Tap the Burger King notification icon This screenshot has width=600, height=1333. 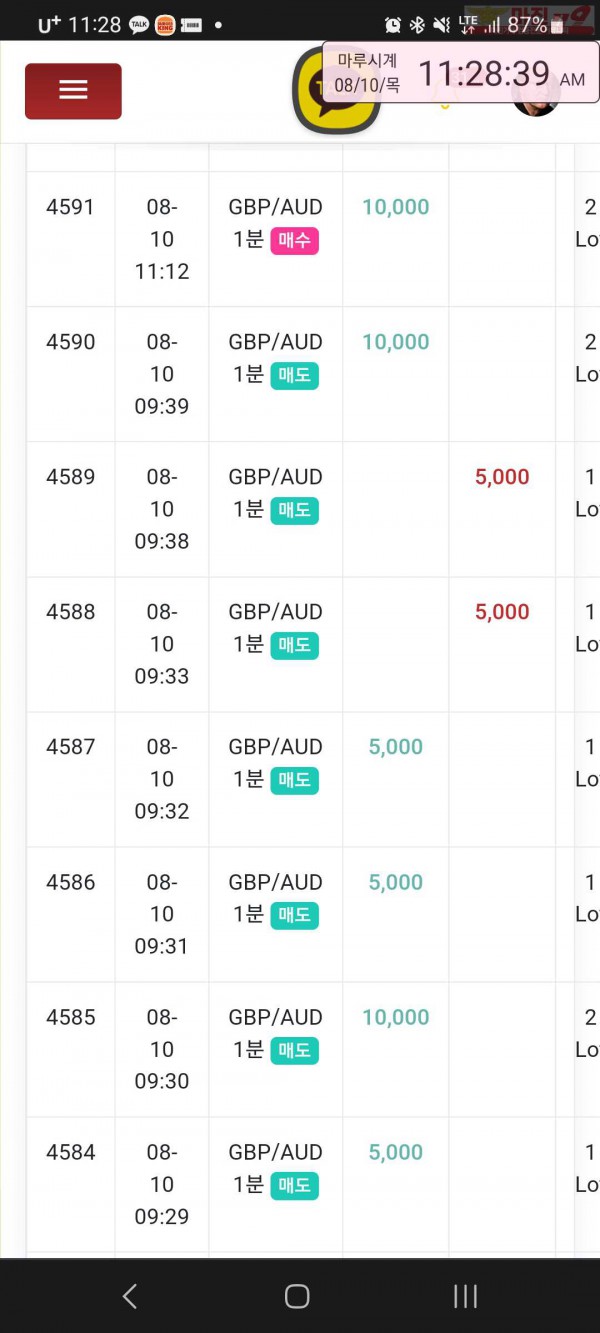pyautogui.click(x=165, y=25)
